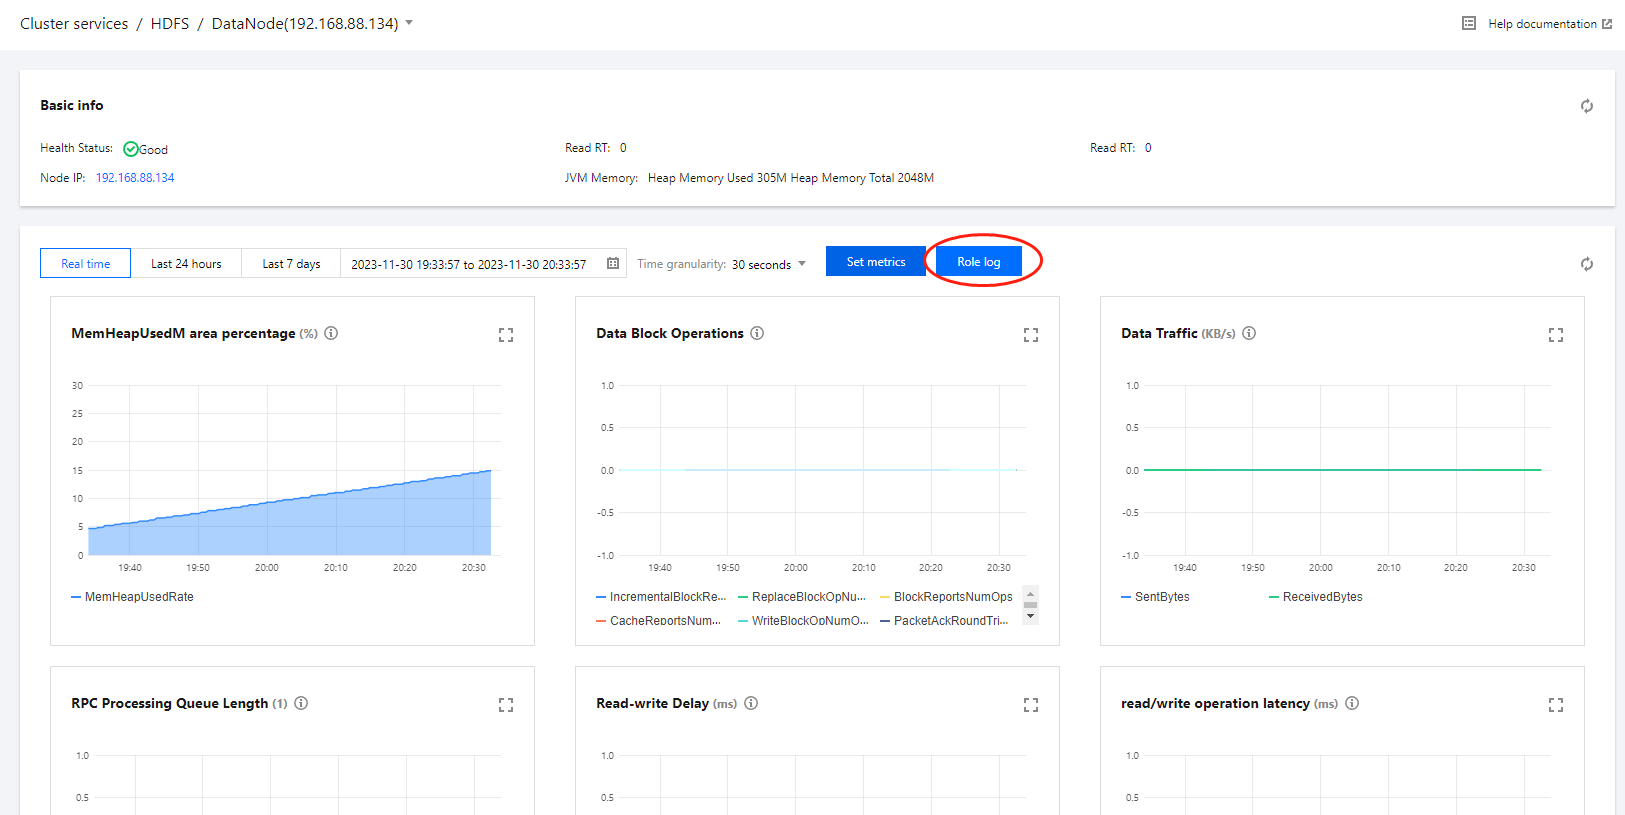Refresh the metrics charts section
Viewport: 1625px width, 815px height.
click(1586, 264)
